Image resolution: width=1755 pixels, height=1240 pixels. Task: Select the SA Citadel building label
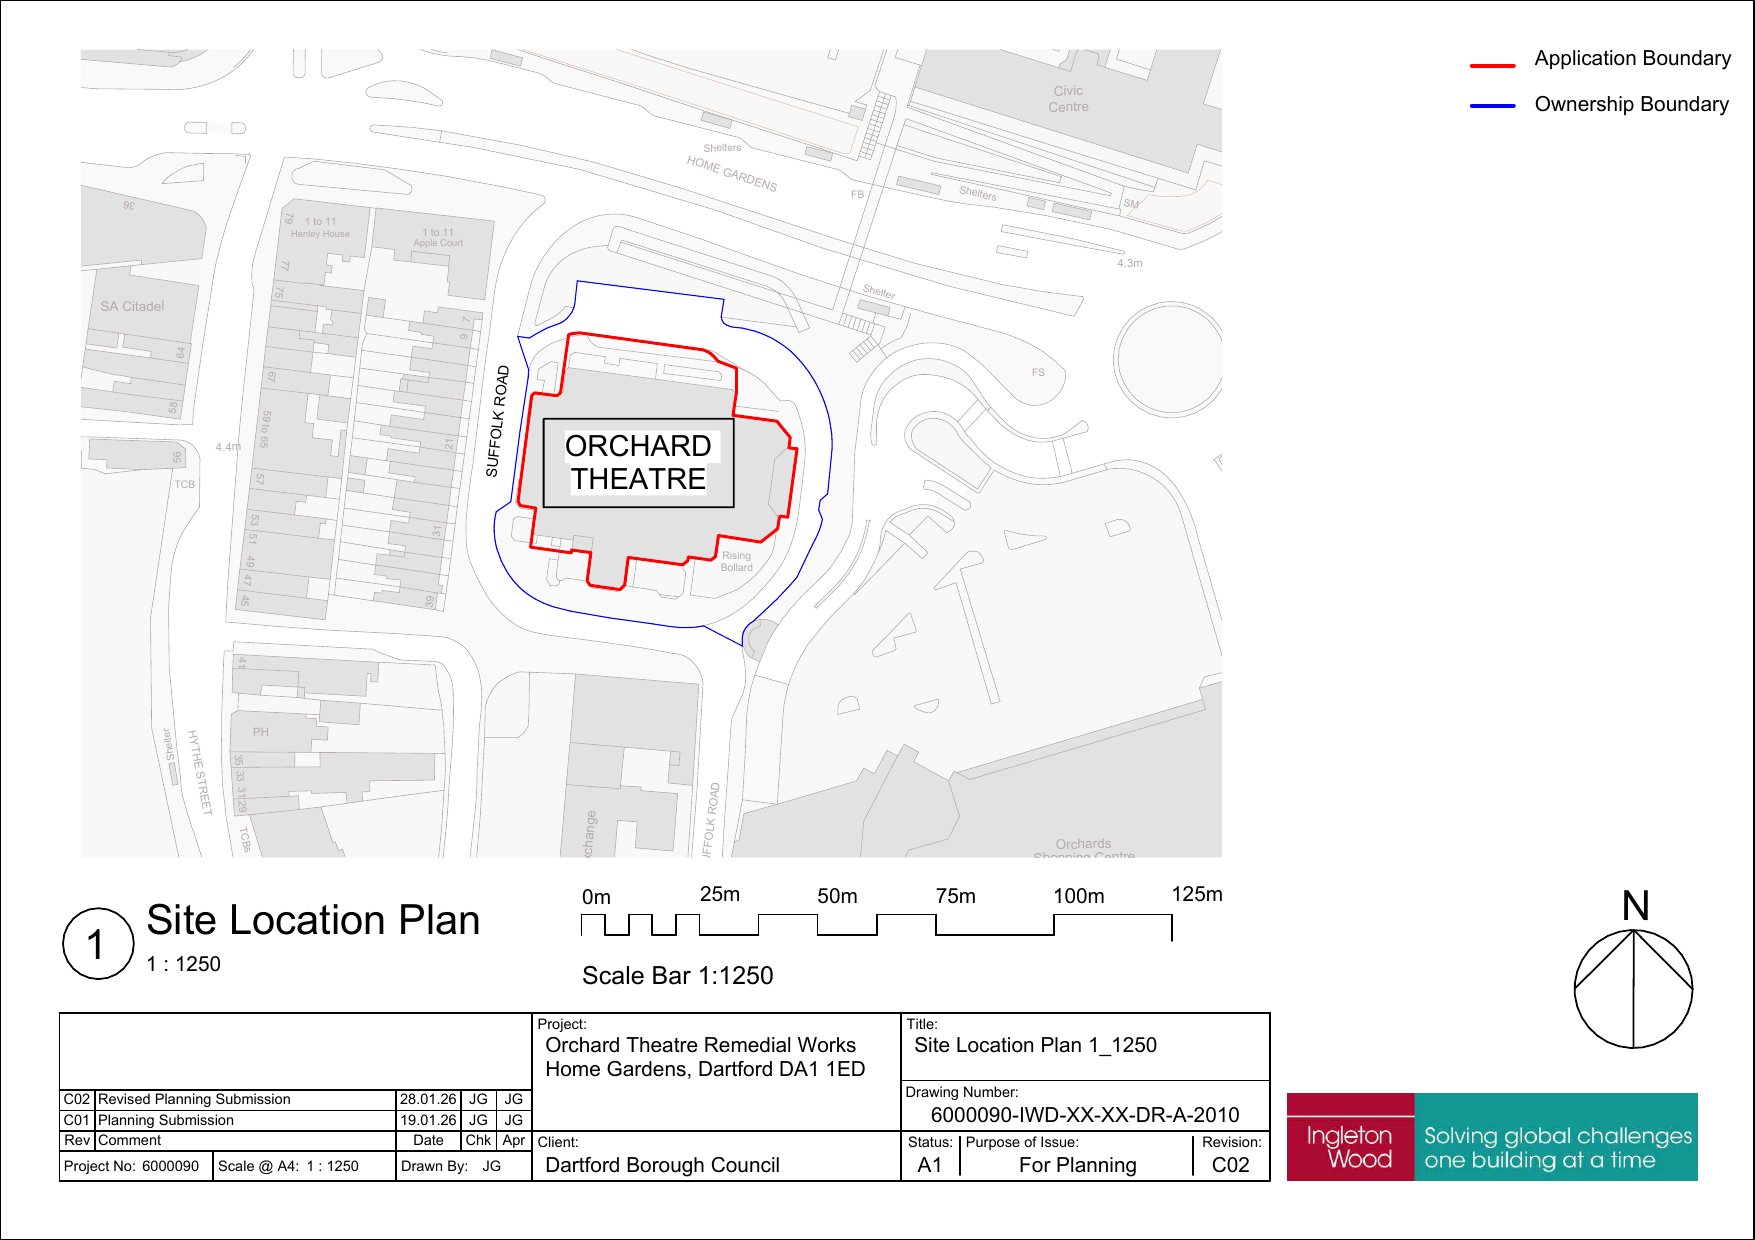point(132,306)
